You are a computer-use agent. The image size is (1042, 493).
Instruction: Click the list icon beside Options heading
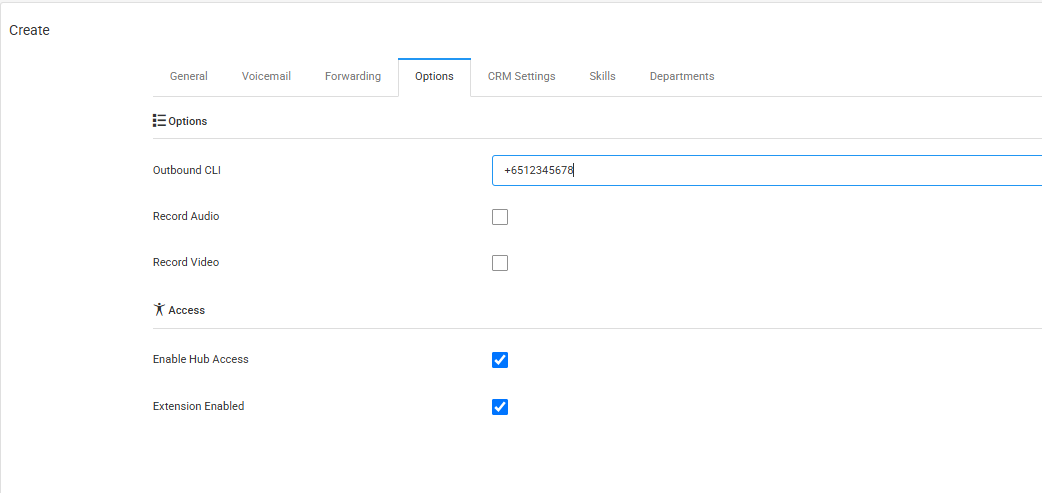(x=159, y=121)
